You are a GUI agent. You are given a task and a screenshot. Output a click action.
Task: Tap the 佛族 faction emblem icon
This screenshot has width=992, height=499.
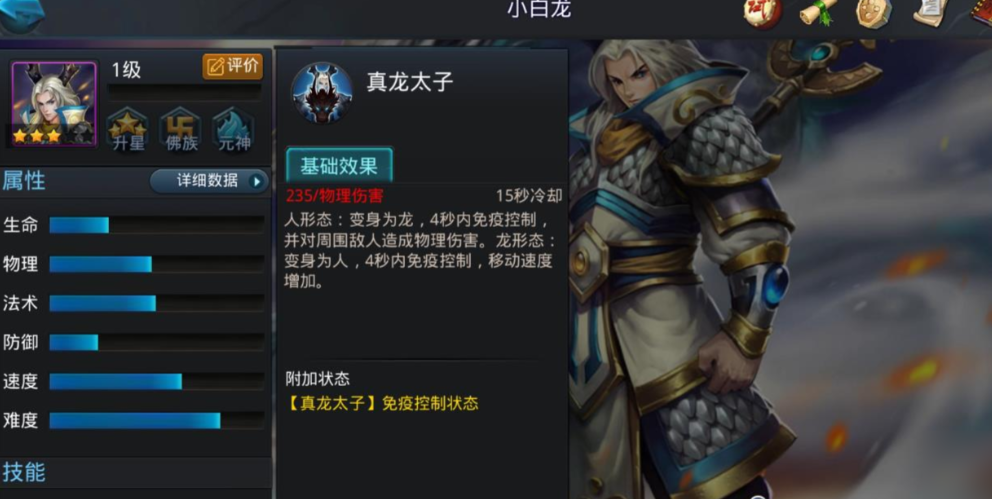coord(182,130)
